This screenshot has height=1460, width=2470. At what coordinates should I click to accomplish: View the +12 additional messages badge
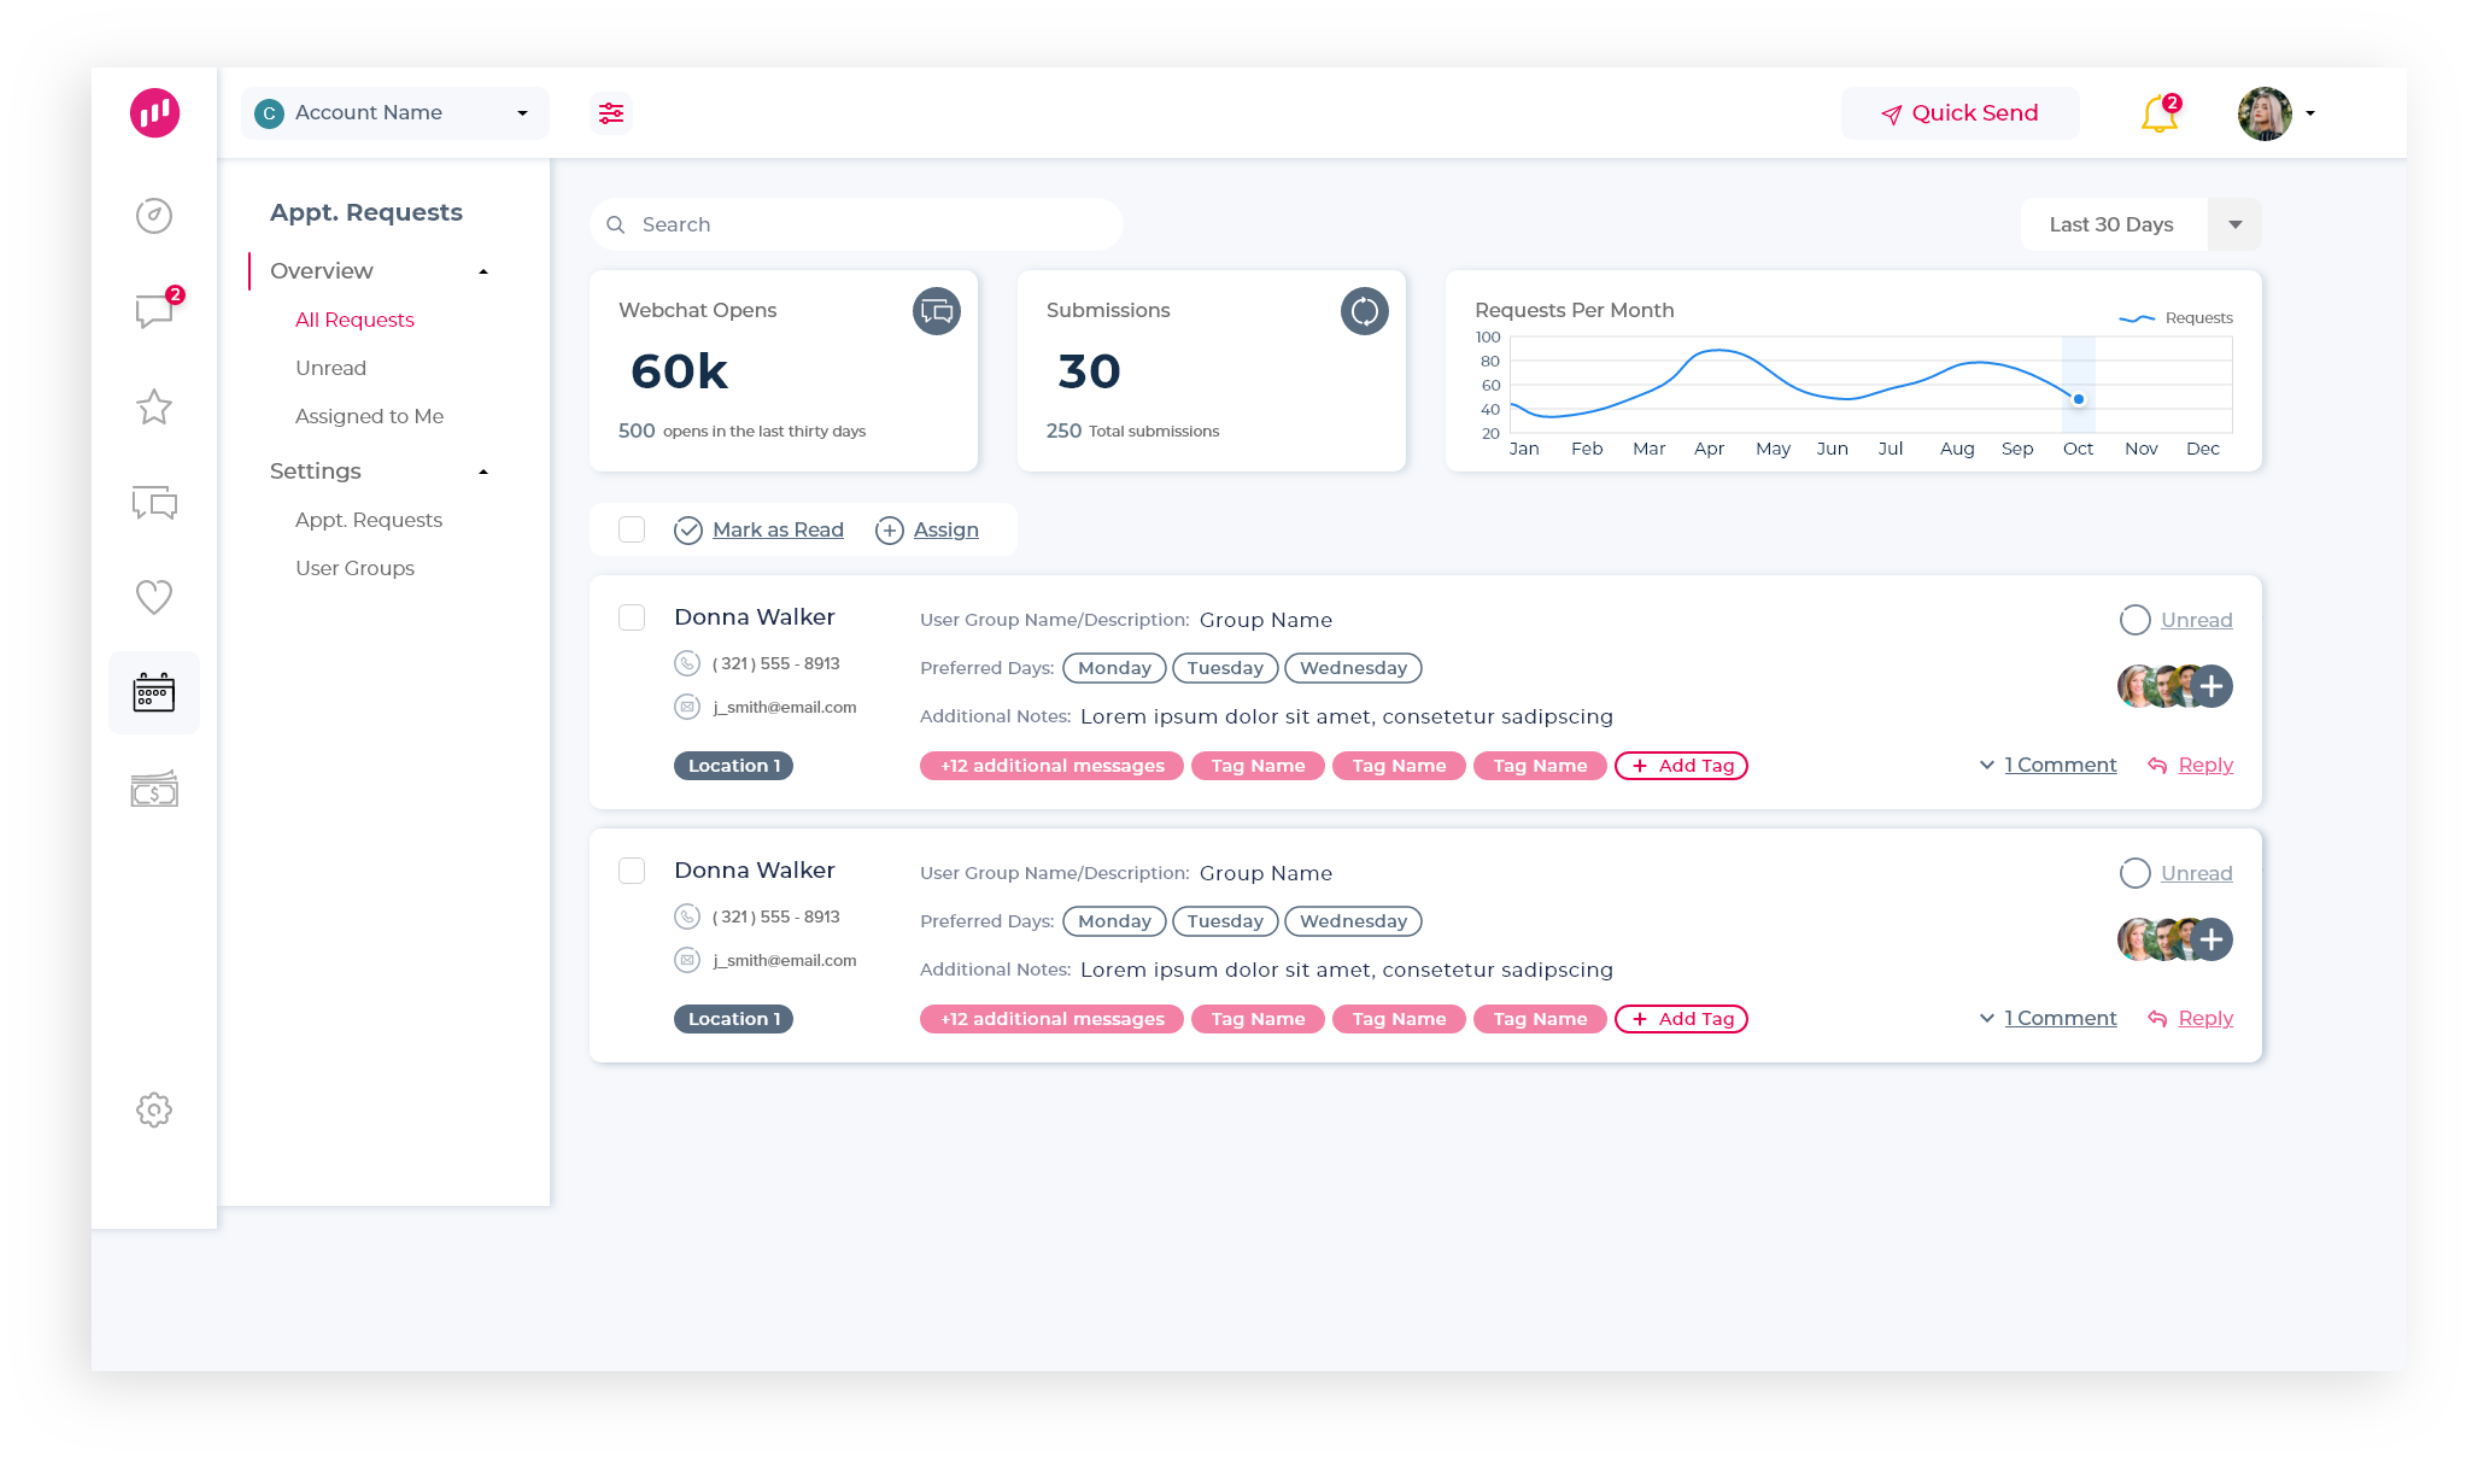[x=1051, y=765]
